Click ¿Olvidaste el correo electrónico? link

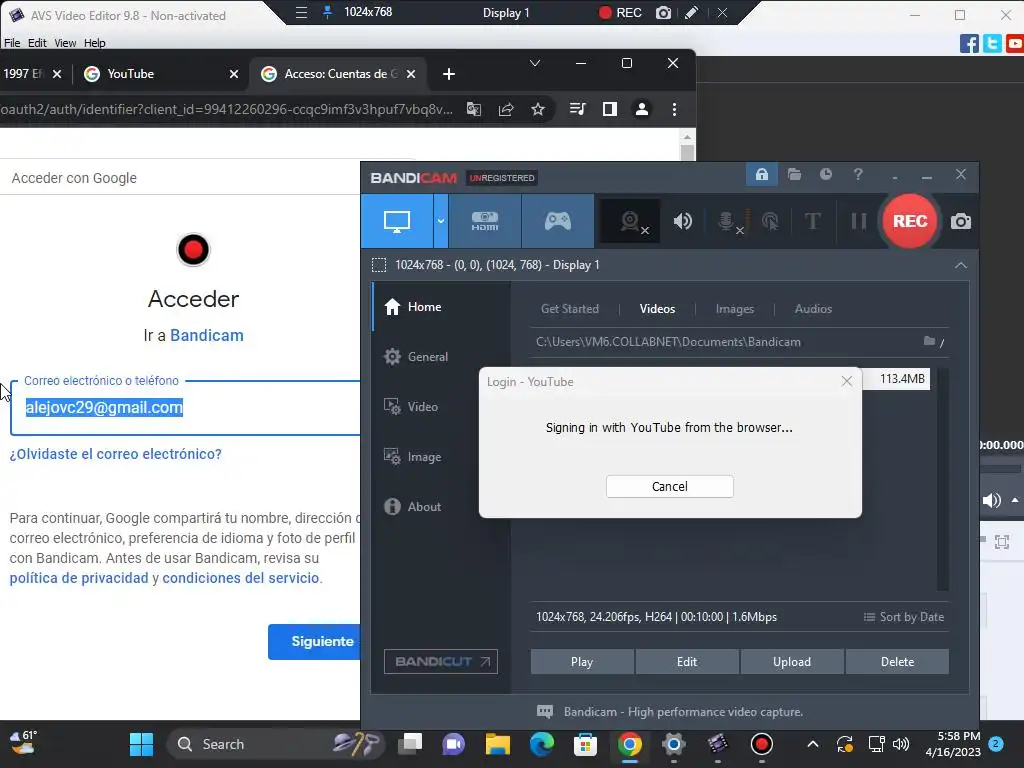[x=116, y=454]
